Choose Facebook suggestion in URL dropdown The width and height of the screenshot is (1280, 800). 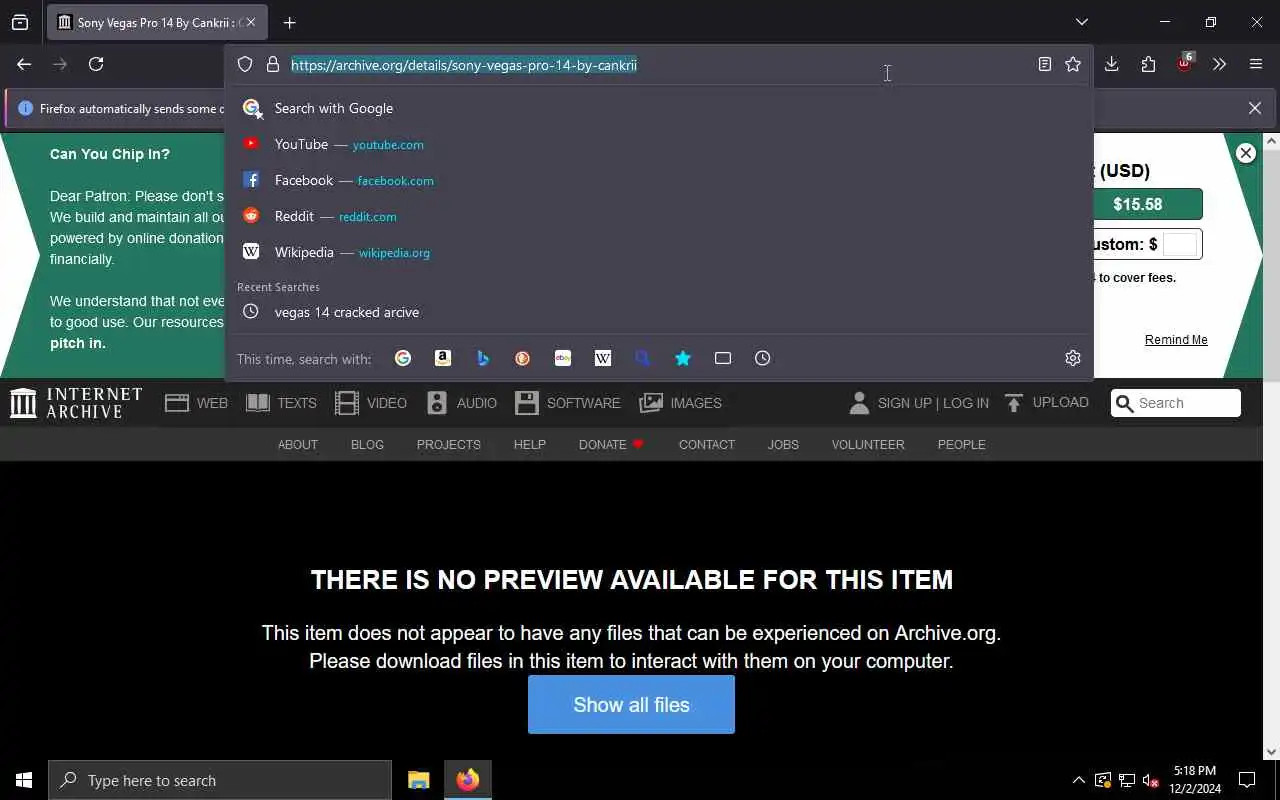659,180
